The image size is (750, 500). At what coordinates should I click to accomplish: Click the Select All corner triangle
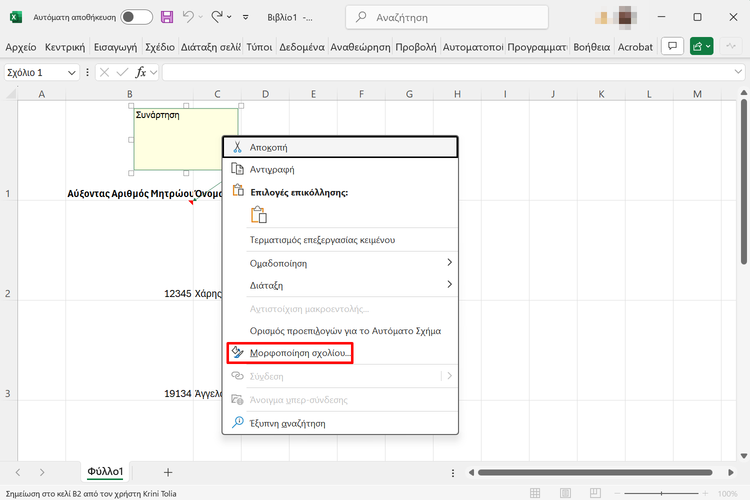[11, 93]
